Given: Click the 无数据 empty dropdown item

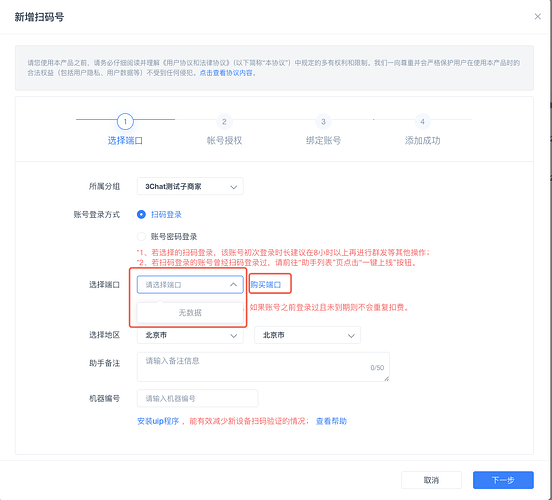Looking at the screenshot, I should pyautogui.click(x=190, y=313).
